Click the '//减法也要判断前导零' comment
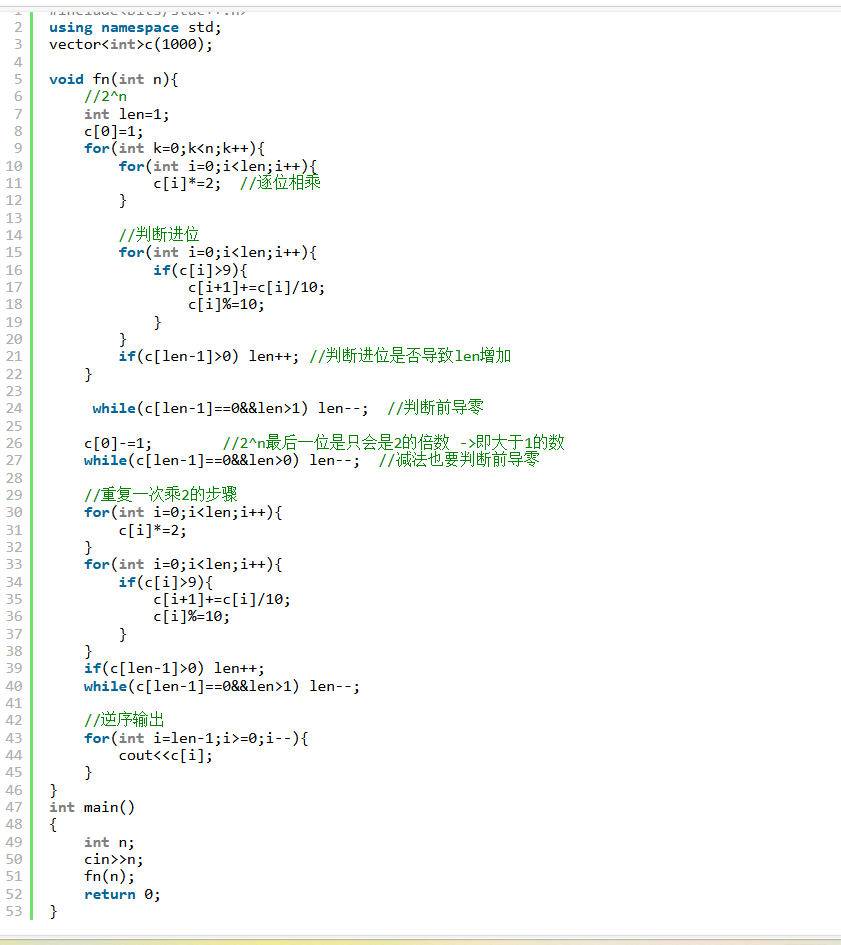 458,460
